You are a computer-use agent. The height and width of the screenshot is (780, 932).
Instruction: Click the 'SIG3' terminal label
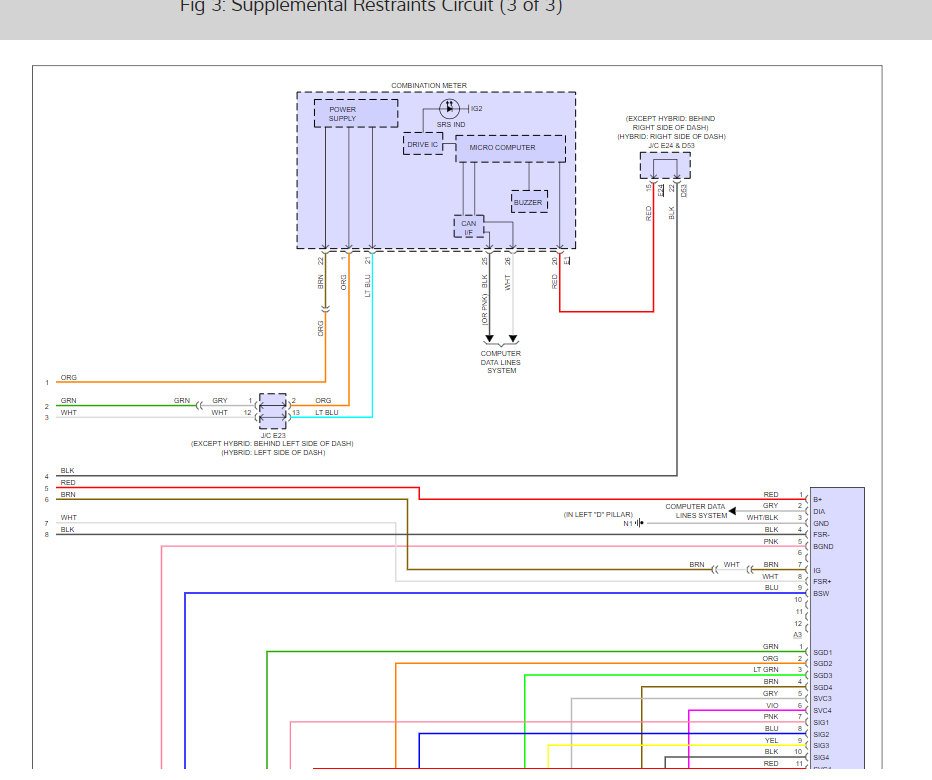(821, 746)
